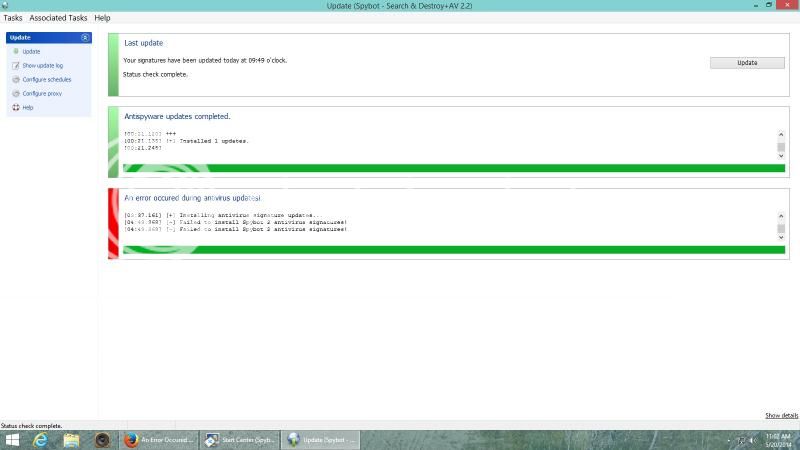Click the green Update icon in sidebar
The height and width of the screenshot is (450, 800).
point(16,51)
